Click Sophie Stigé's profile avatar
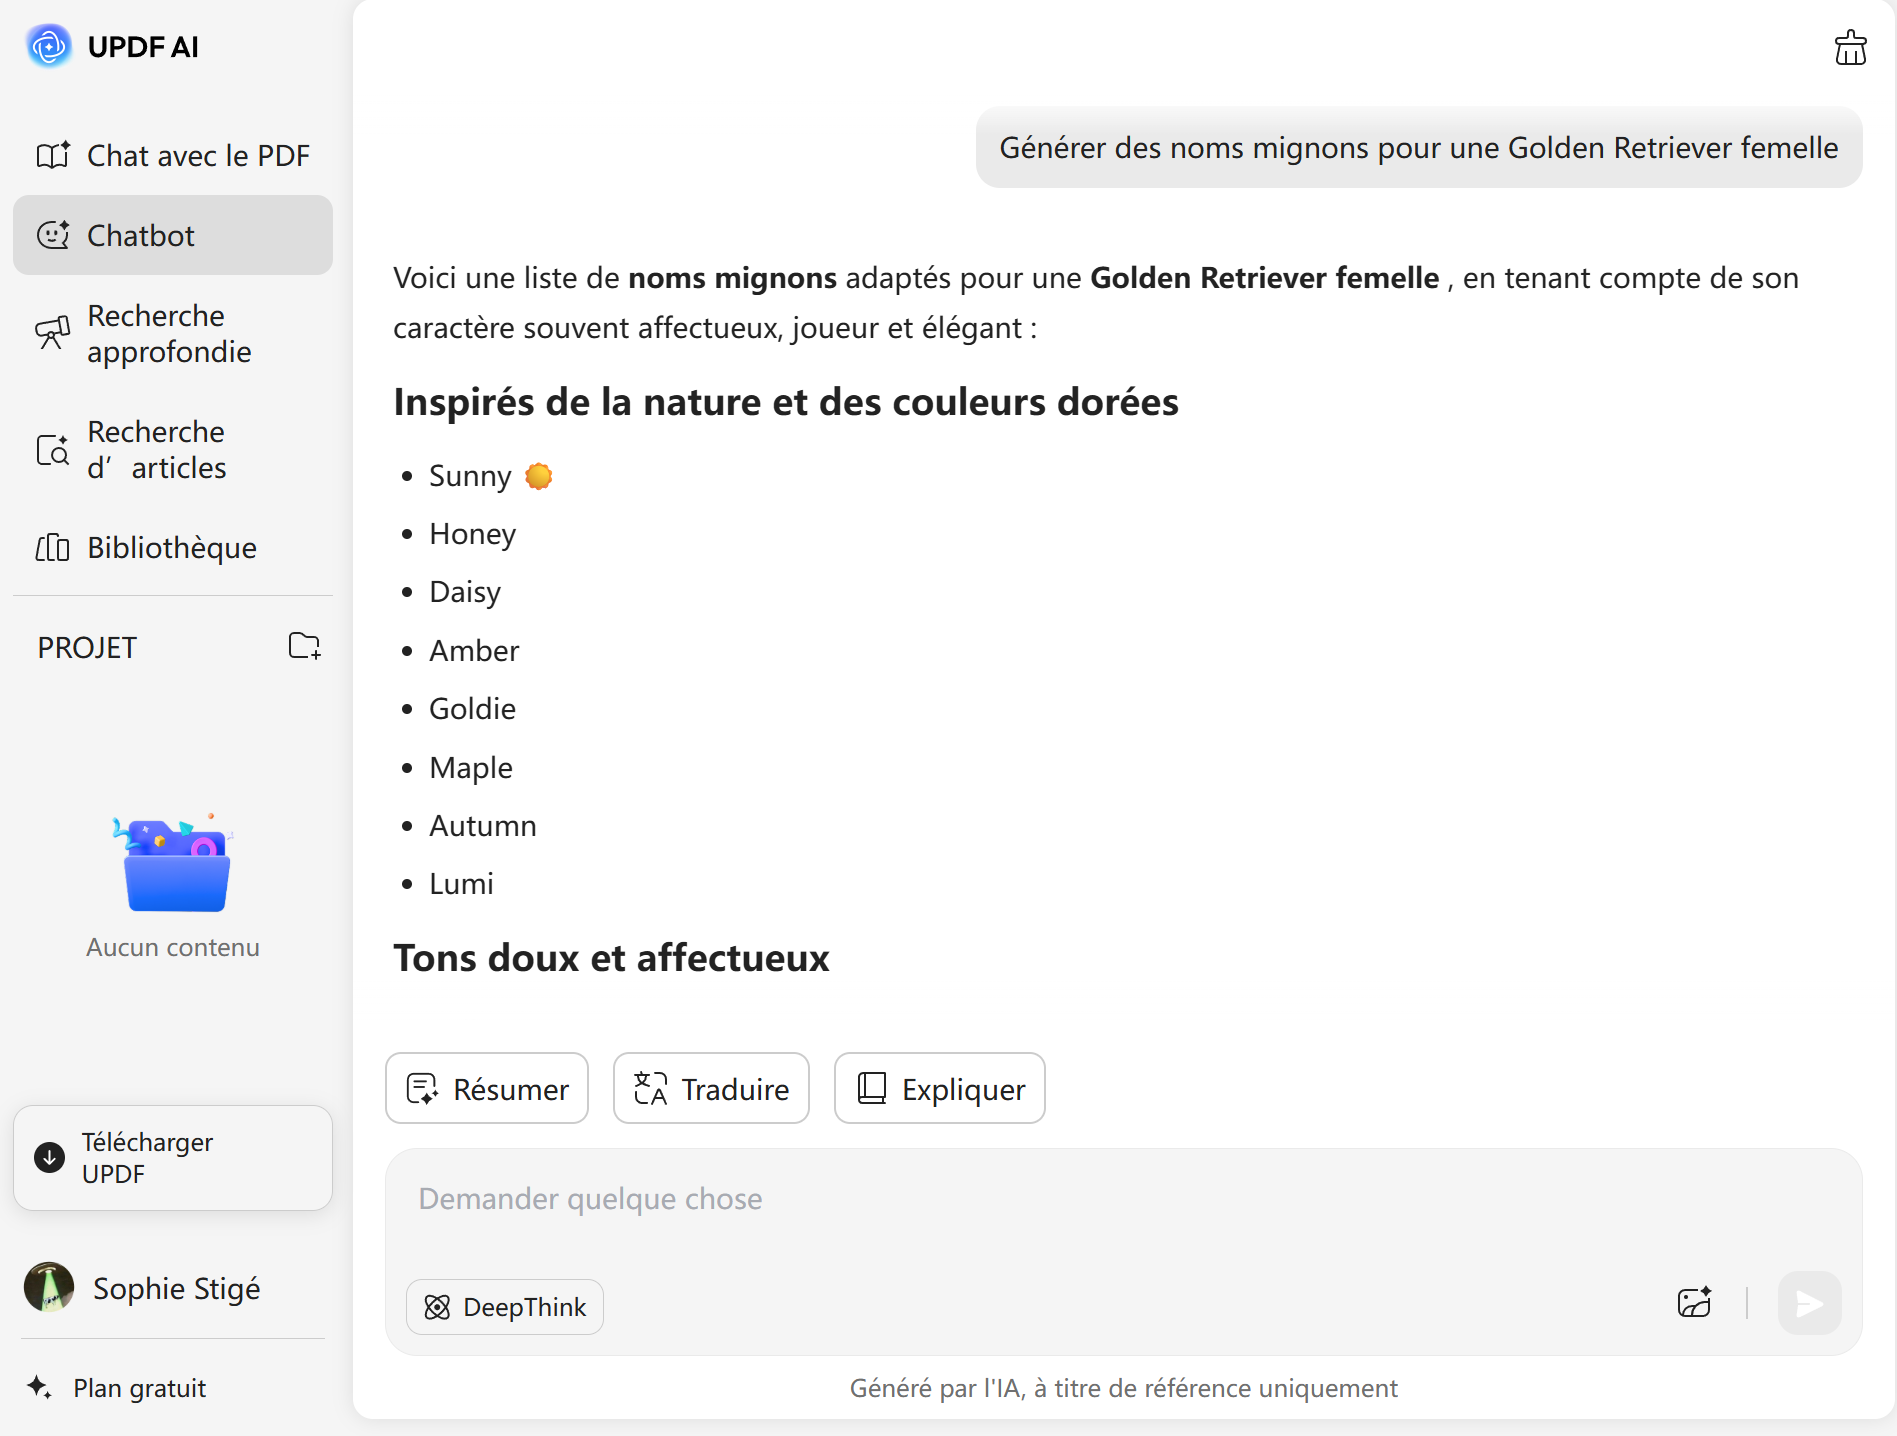 pos(49,1287)
